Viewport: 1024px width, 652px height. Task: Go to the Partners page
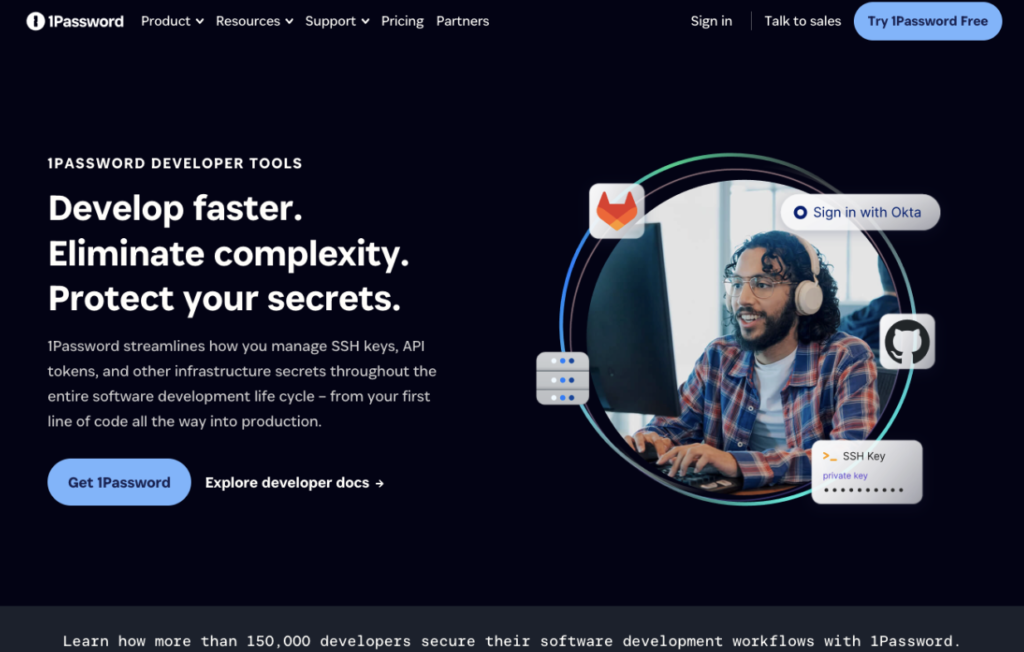pyautogui.click(x=462, y=21)
